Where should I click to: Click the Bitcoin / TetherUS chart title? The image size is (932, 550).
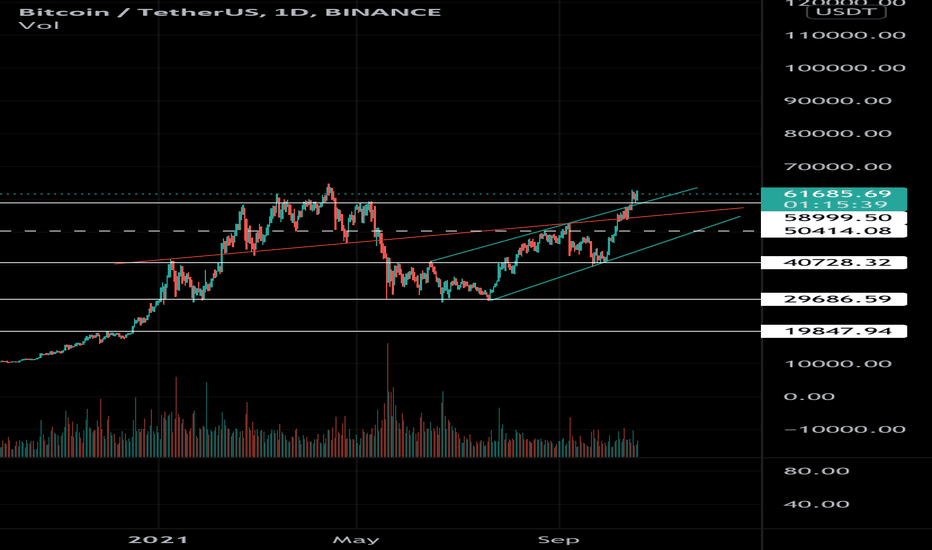pyautogui.click(x=230, y=12)
